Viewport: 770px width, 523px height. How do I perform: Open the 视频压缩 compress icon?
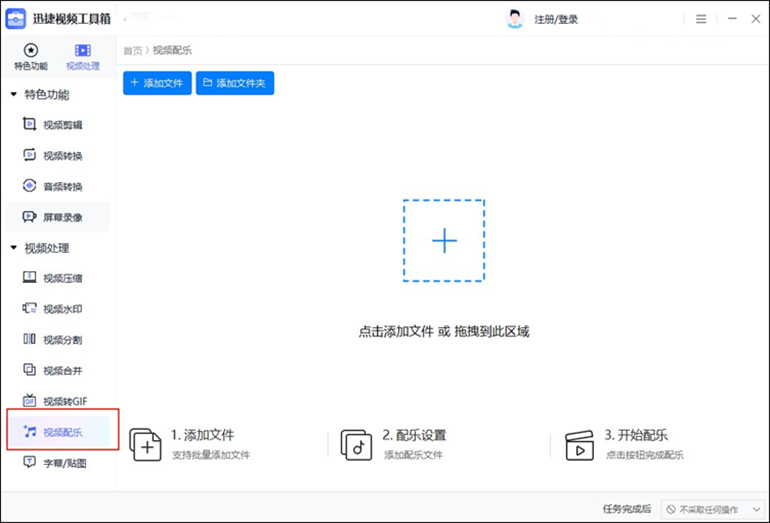29,277
